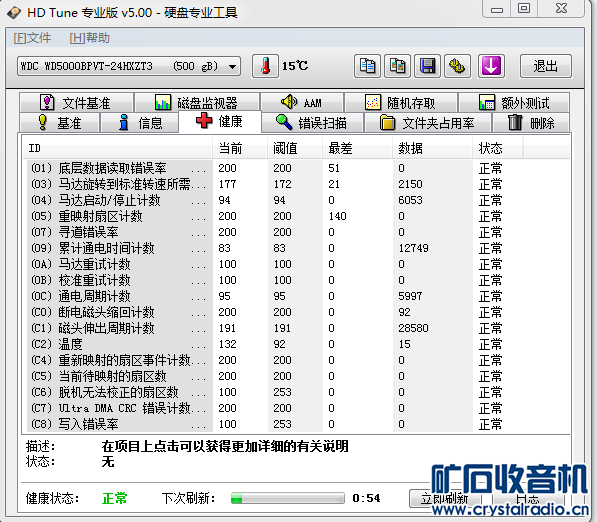
Task: Click the data value 12749
Action: (x=413, y=248)
